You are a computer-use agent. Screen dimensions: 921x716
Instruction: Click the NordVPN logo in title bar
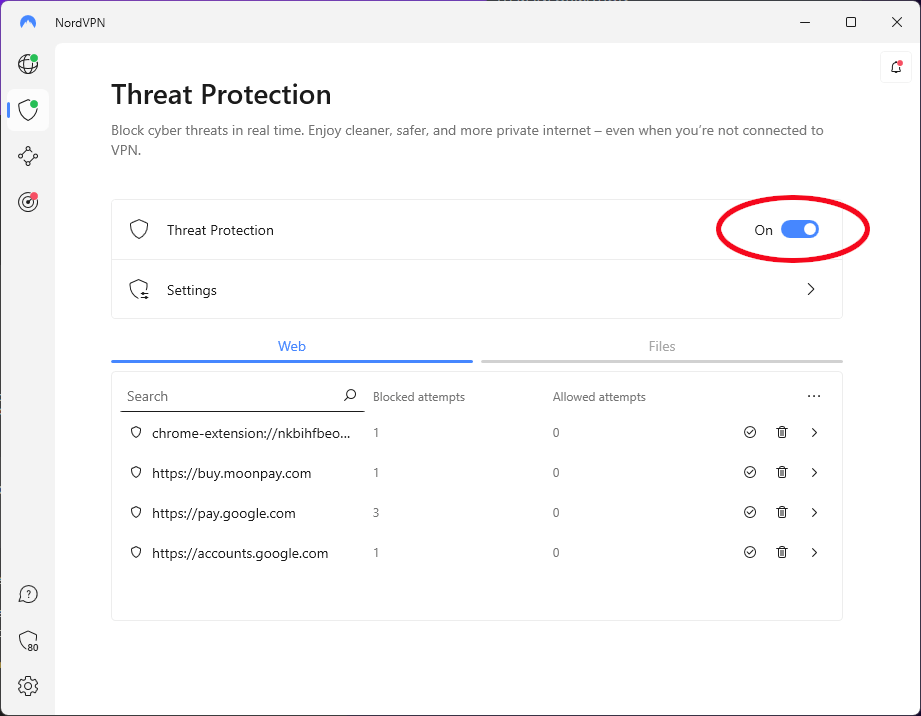tap(28, 22)
